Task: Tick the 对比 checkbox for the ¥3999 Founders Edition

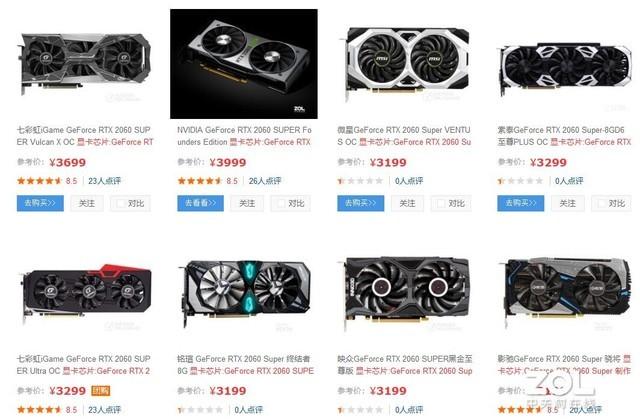Action: pyautogui.click(x=281, y=203)
